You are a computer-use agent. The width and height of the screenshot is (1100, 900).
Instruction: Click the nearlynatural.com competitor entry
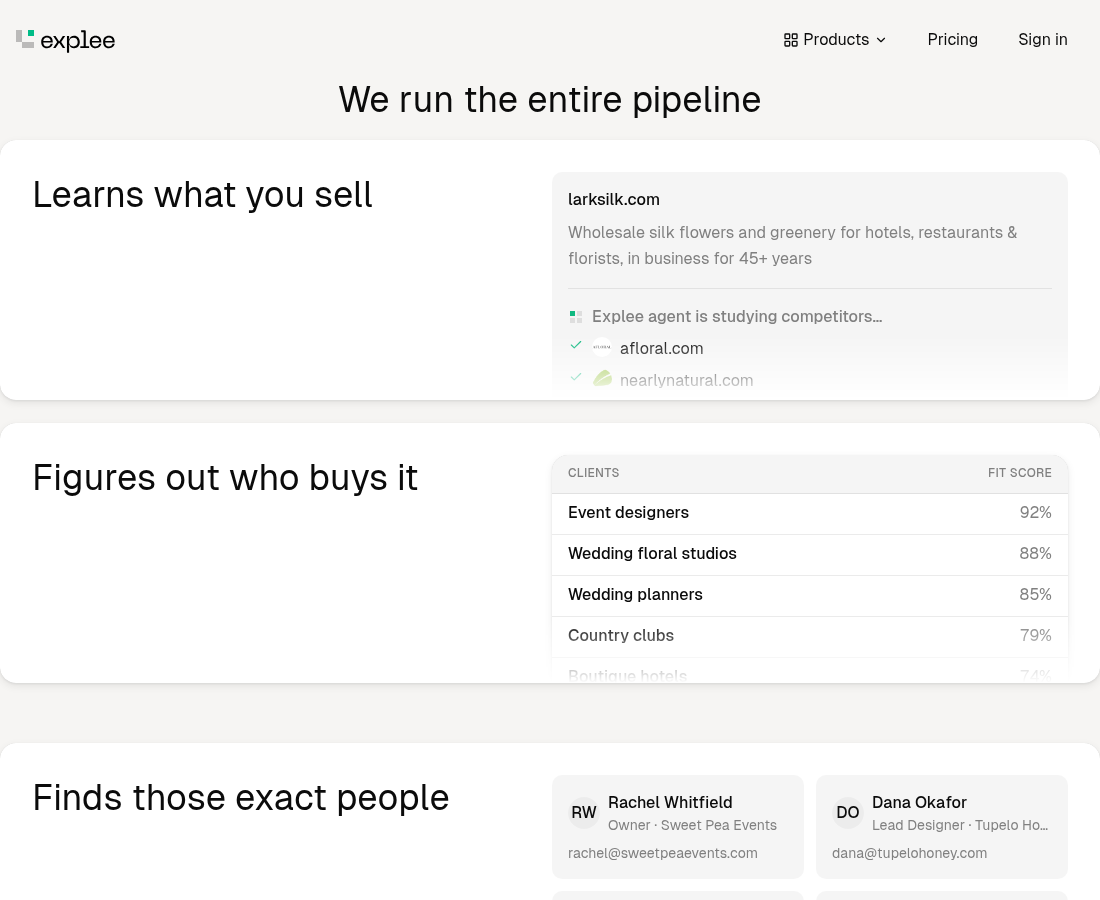coord(686,380)
